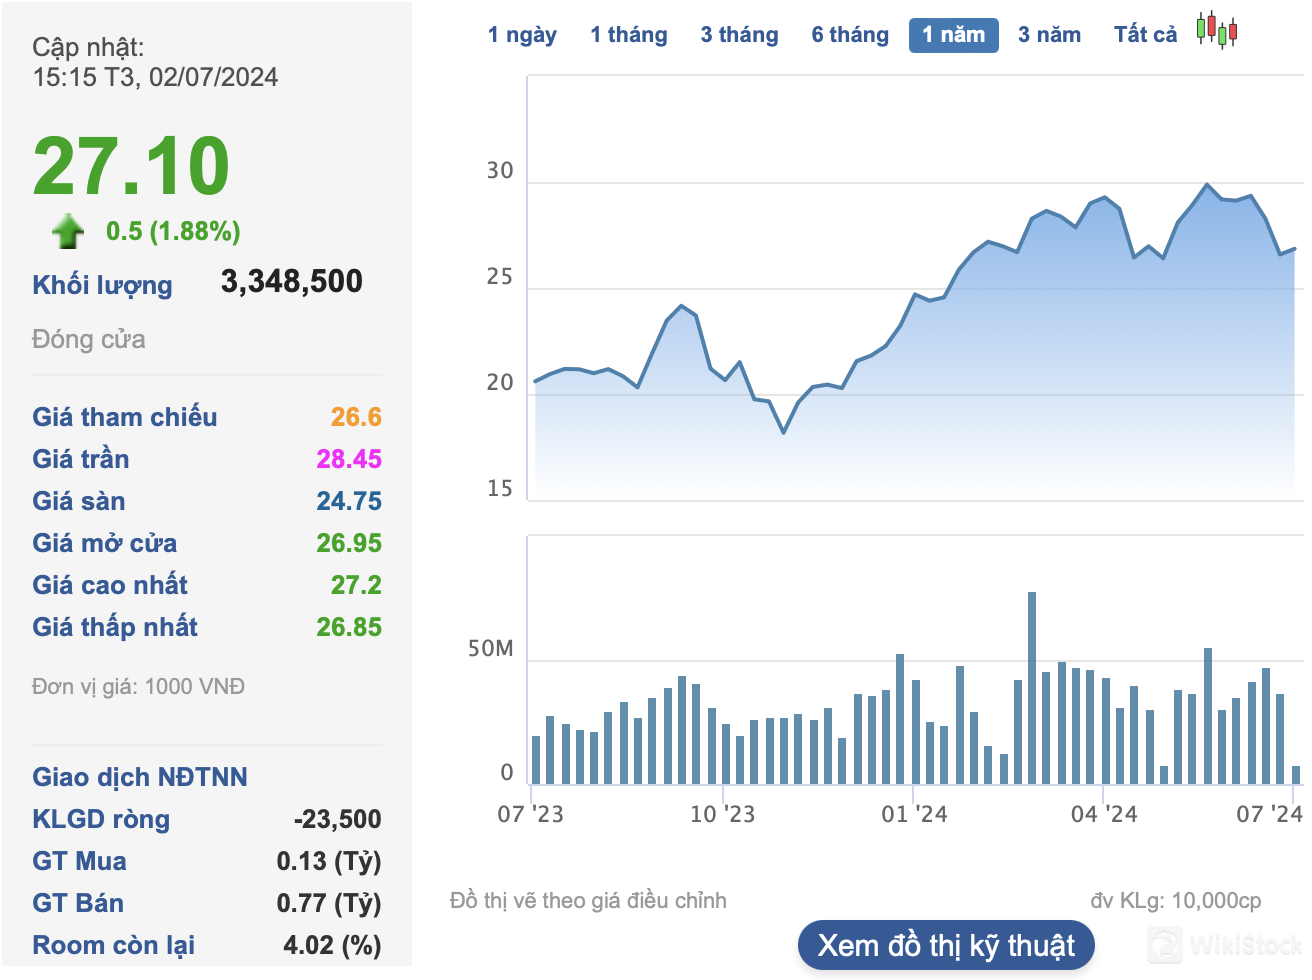The image size is (1312, 980).
Task: Click the Giá trần value 28.45
Action: (349, 459)
